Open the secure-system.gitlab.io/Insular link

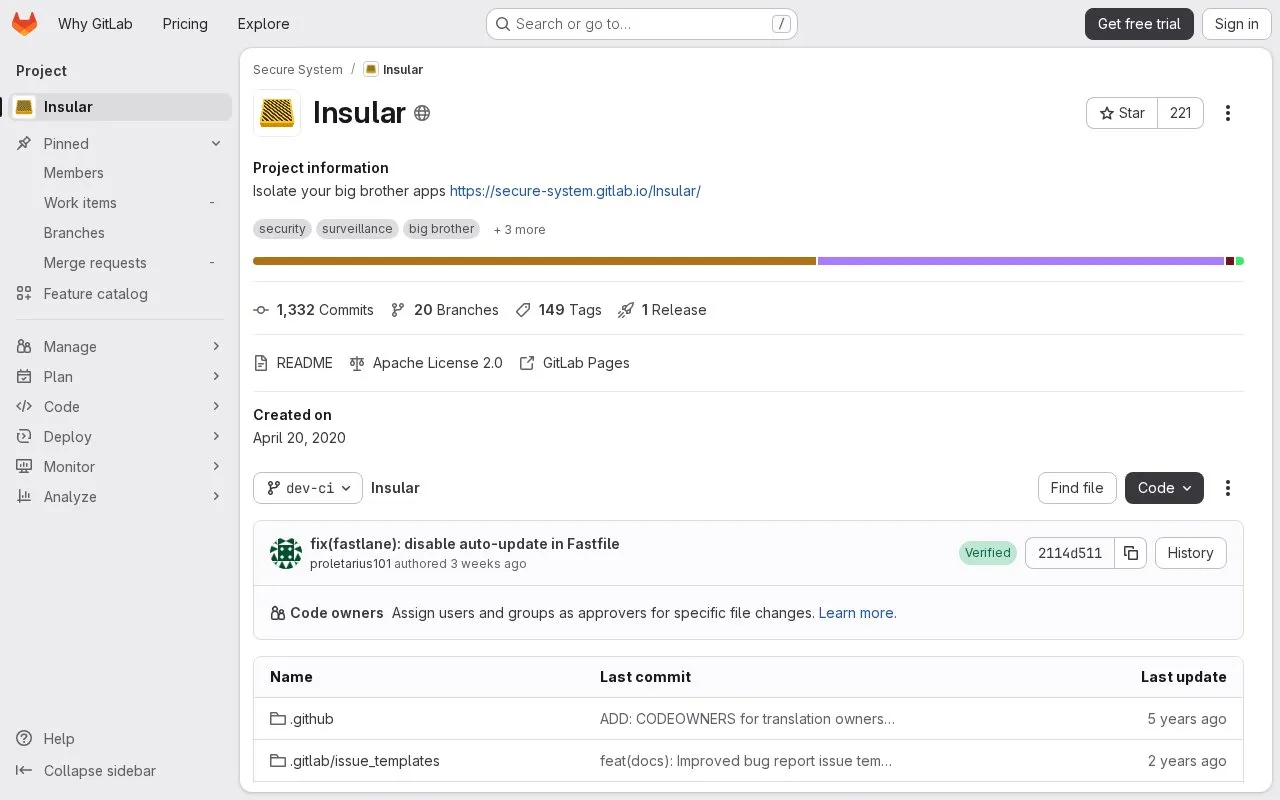575,191
